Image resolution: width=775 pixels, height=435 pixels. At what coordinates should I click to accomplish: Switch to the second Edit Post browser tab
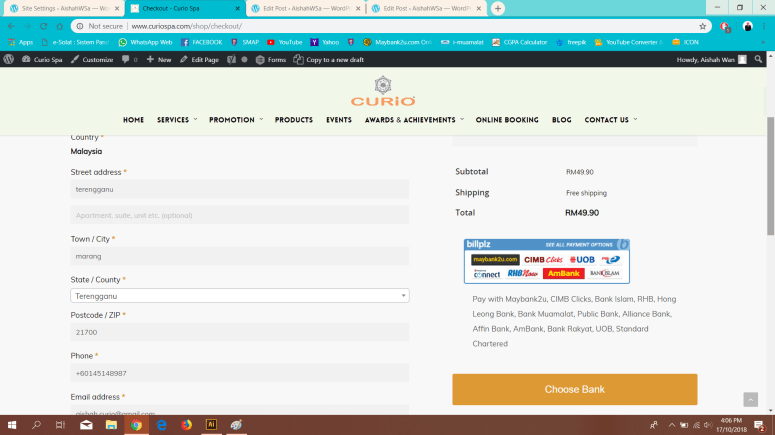coord(427,8)
